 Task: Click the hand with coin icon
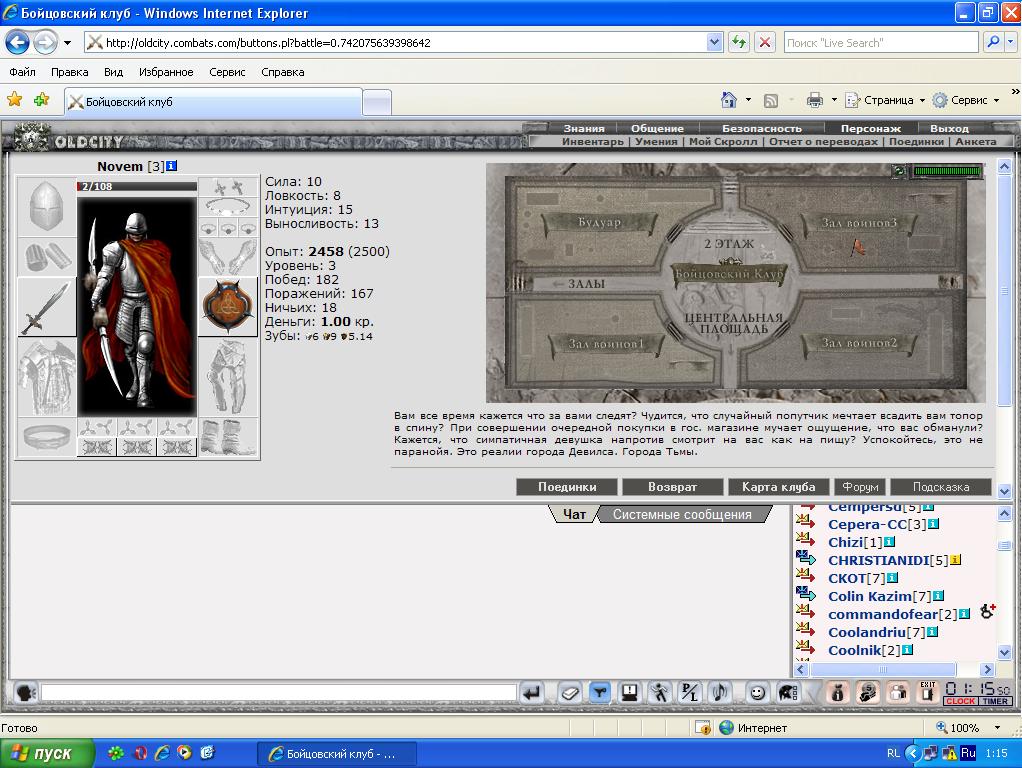tap(868, 692)
